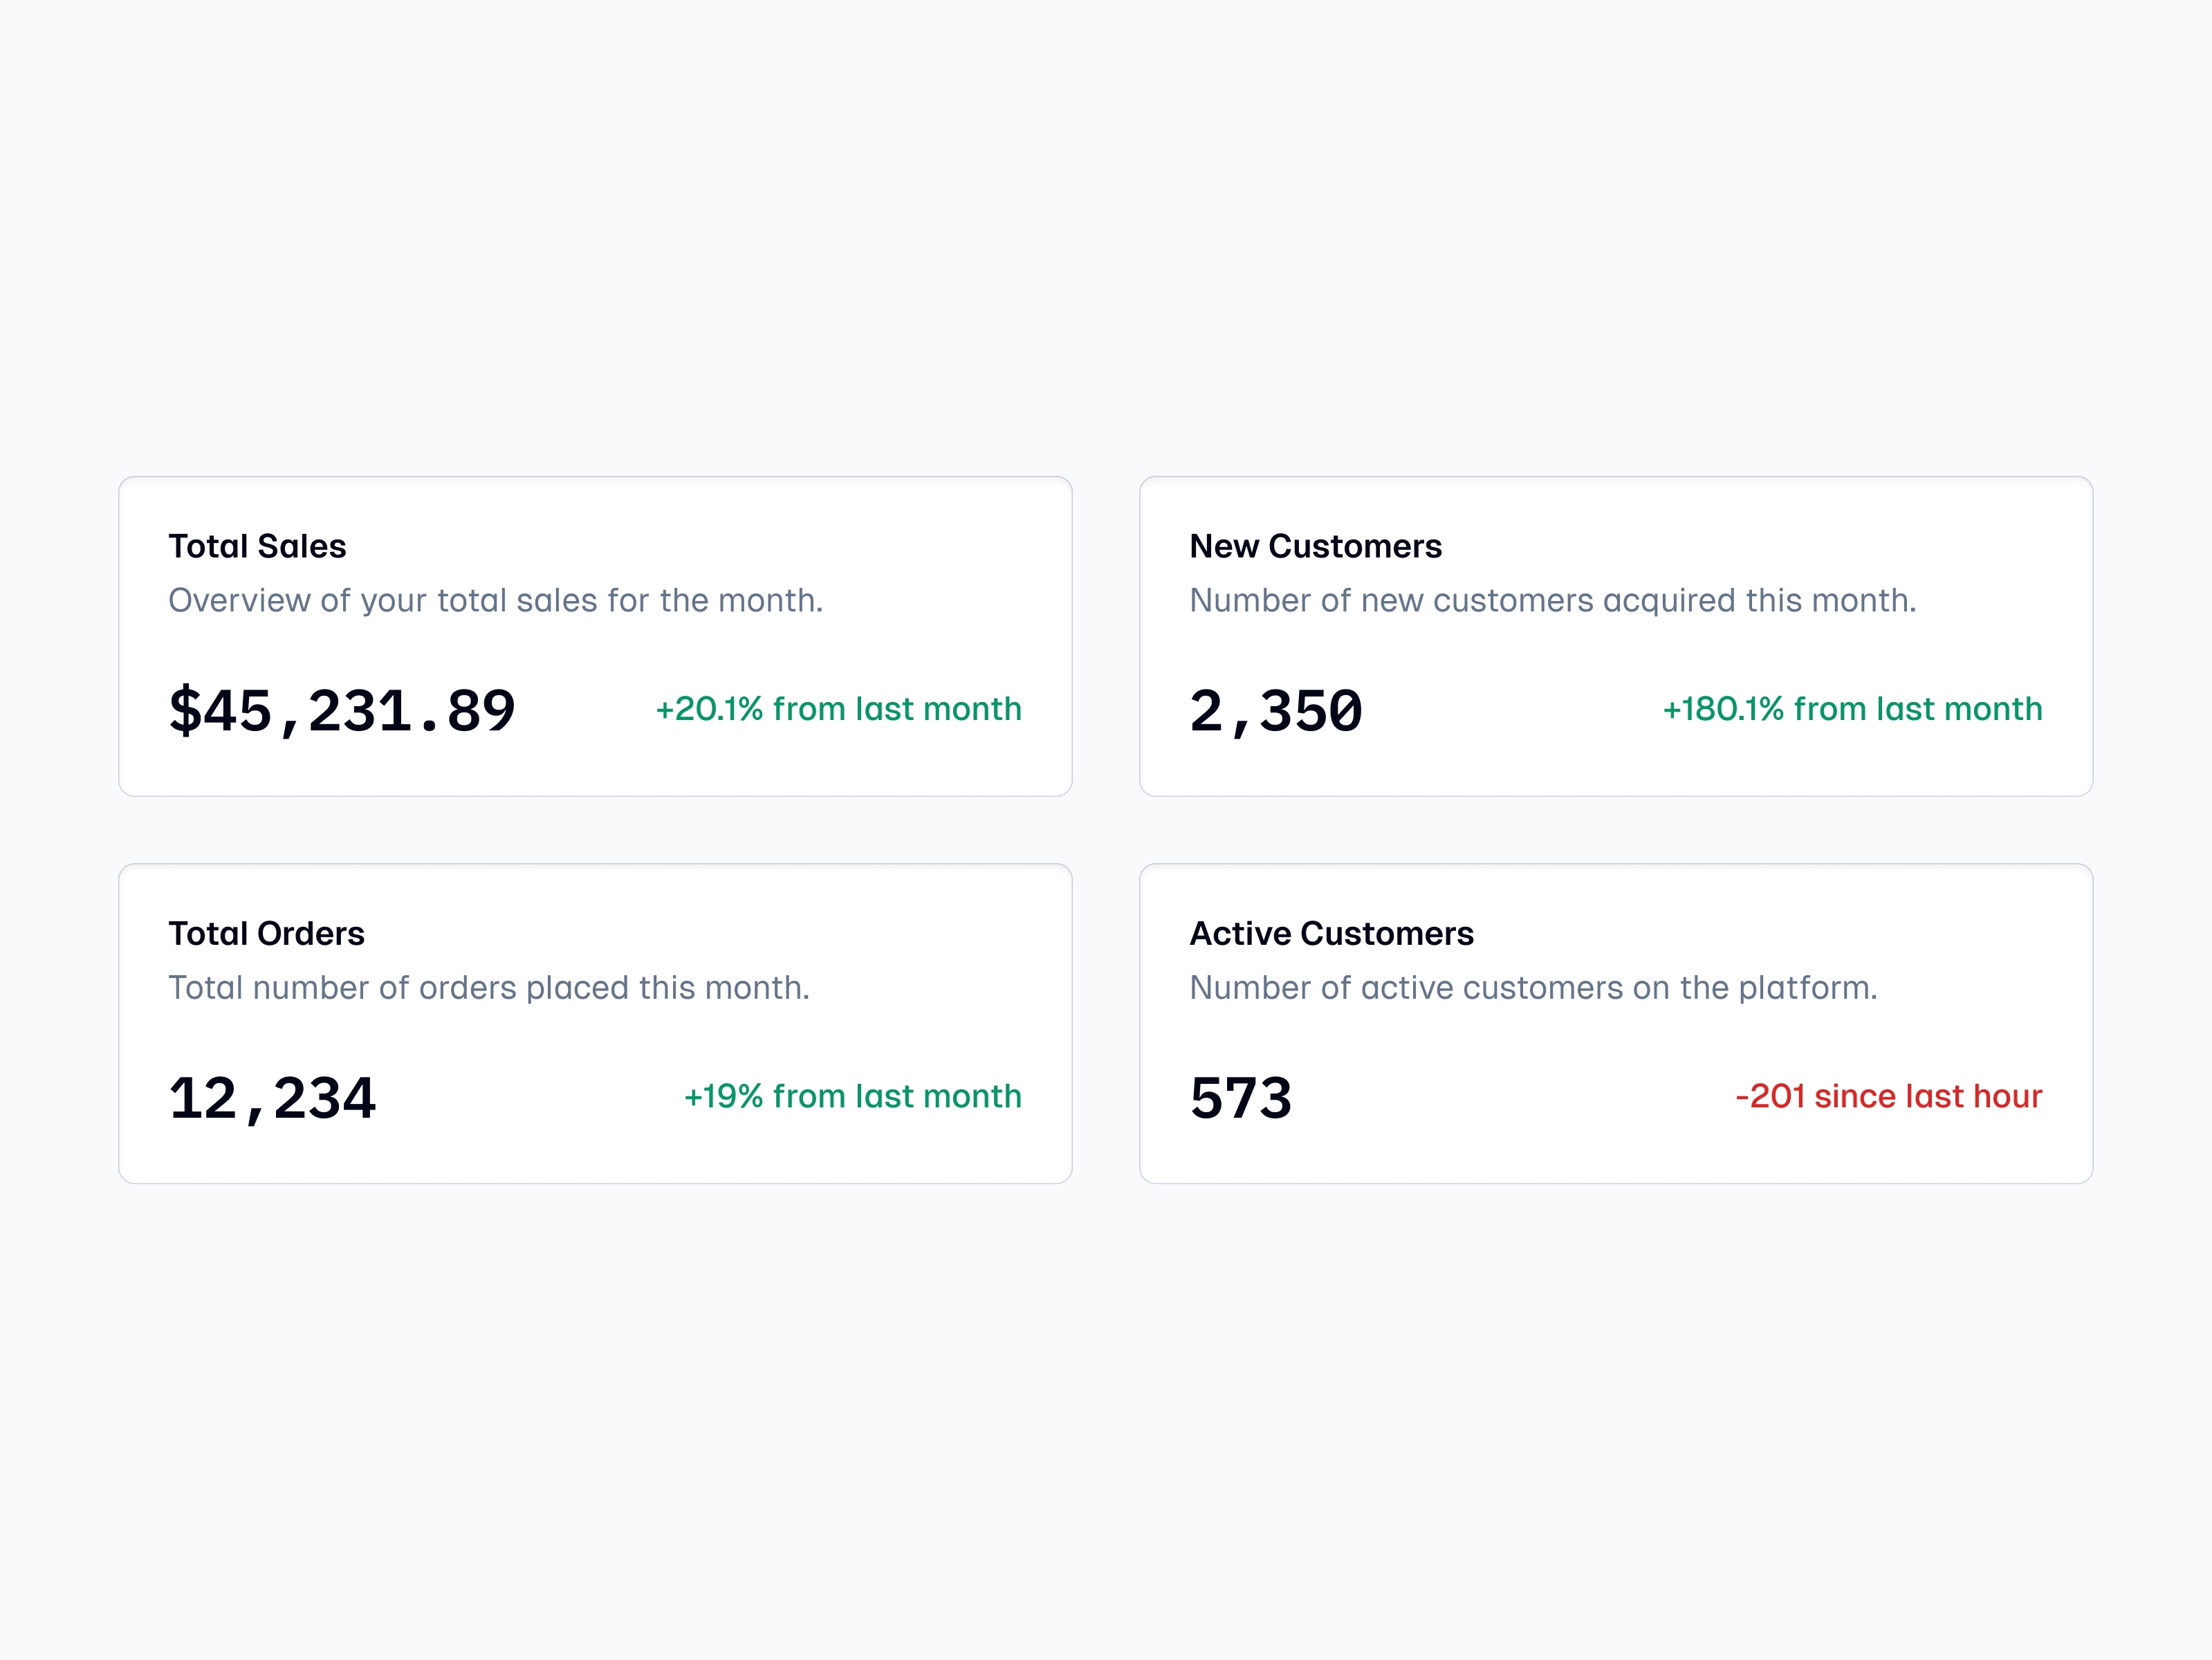The width and height of the screenshot is (2212, 1660).
Task: Click the new customers acquired description text
Action: (x=1552, y=600)
